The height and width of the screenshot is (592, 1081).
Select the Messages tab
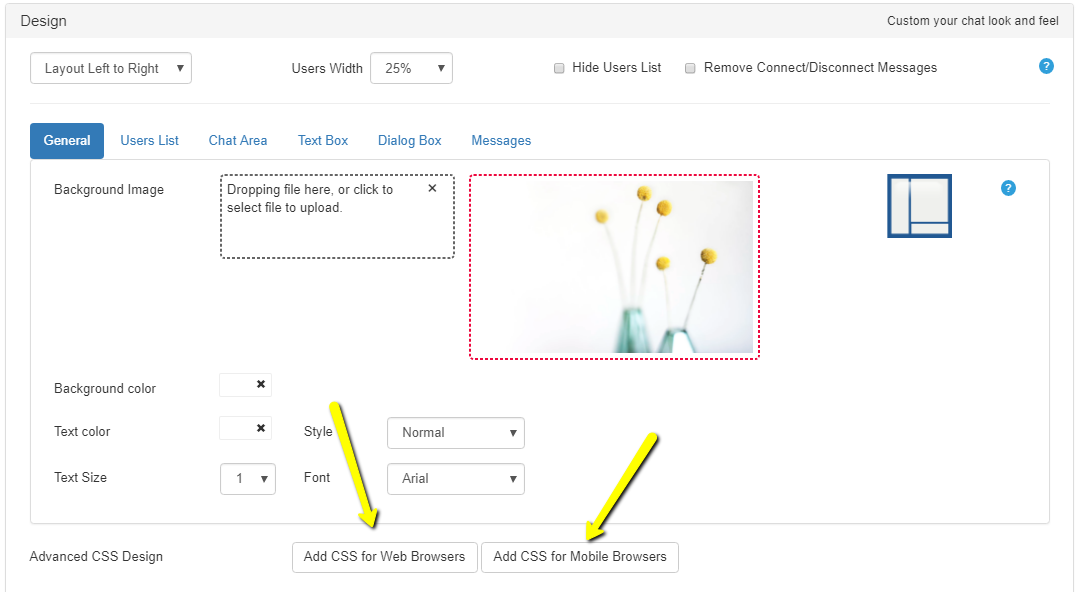coord(501,141)
